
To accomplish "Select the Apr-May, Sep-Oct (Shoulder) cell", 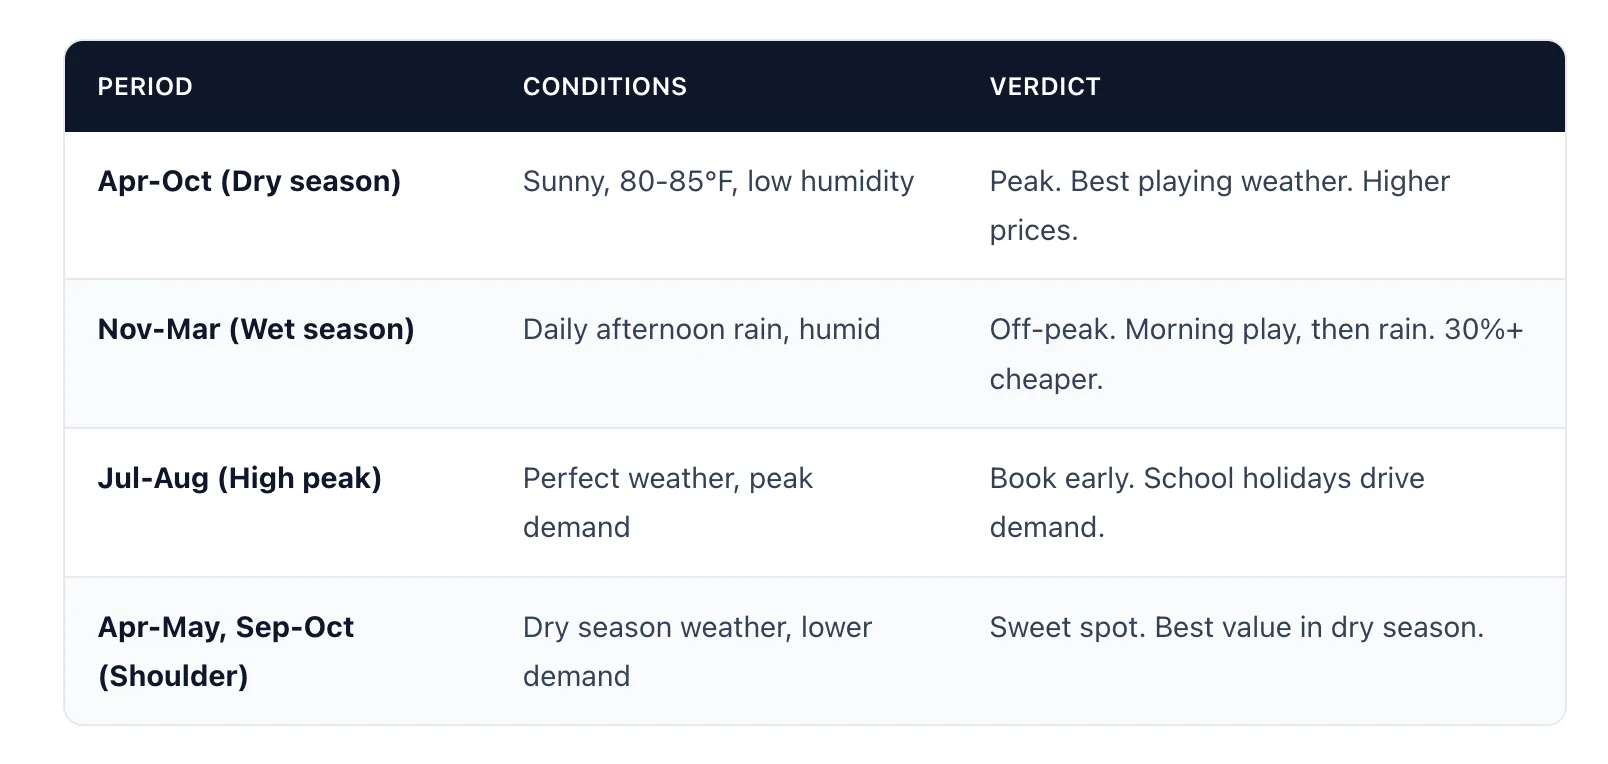I will pyautogui.click(x=226, y=651).
